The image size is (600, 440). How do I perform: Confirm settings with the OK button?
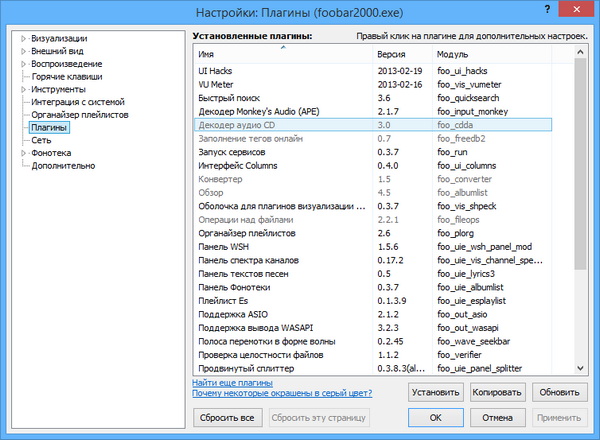pyautogui.click(x=435, y=418)
